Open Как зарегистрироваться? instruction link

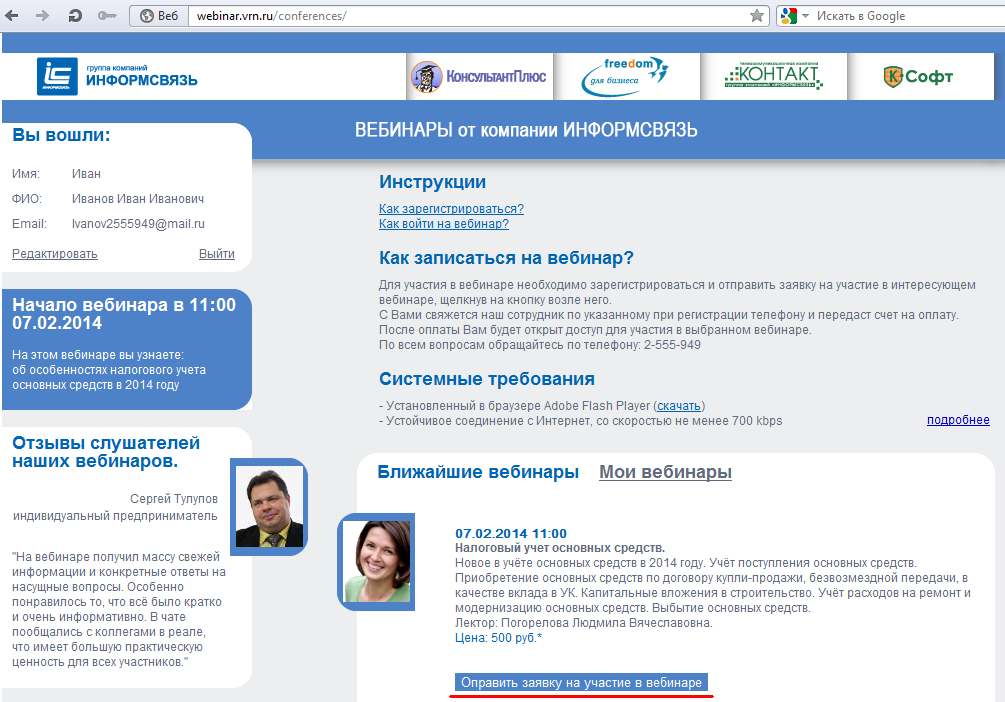point(451,209)
